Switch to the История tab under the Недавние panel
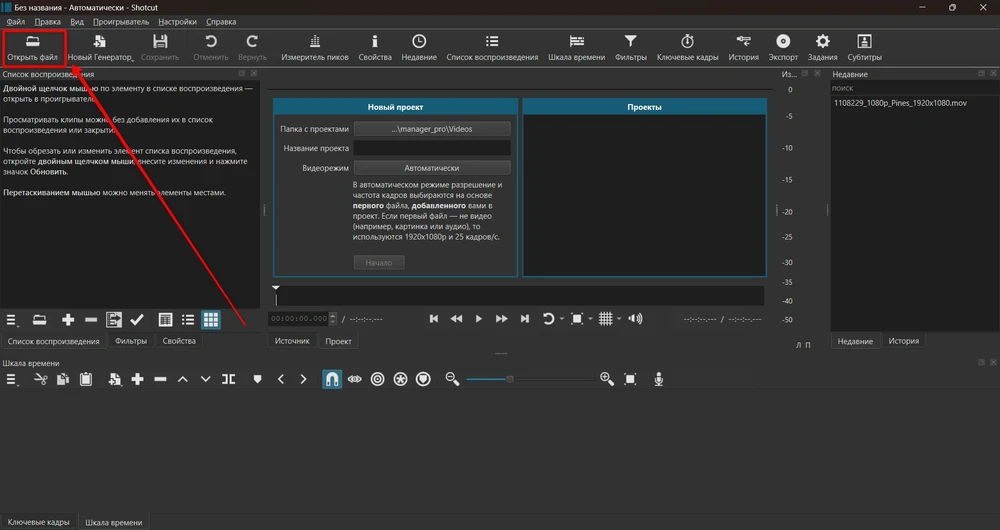The width and height of the screenshot is (1000, 530). click(904, 341)
